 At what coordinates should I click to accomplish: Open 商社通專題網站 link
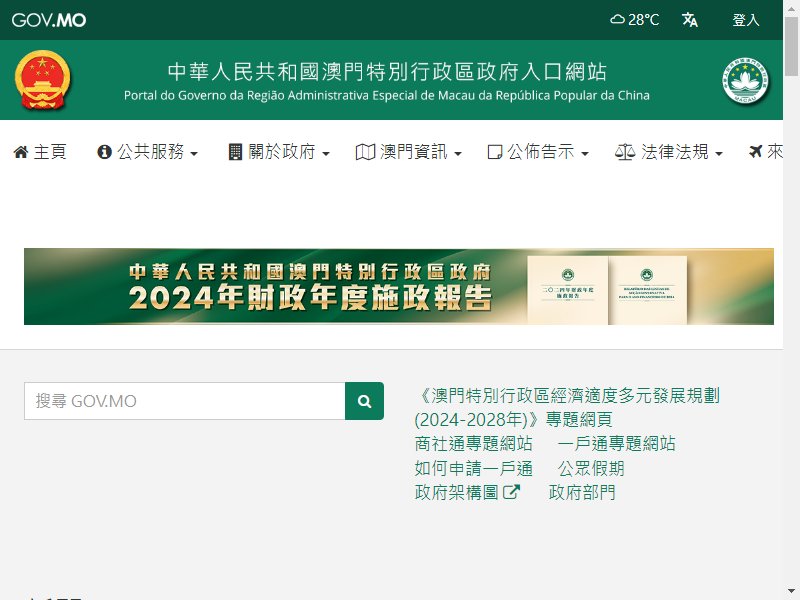point(473,443)
